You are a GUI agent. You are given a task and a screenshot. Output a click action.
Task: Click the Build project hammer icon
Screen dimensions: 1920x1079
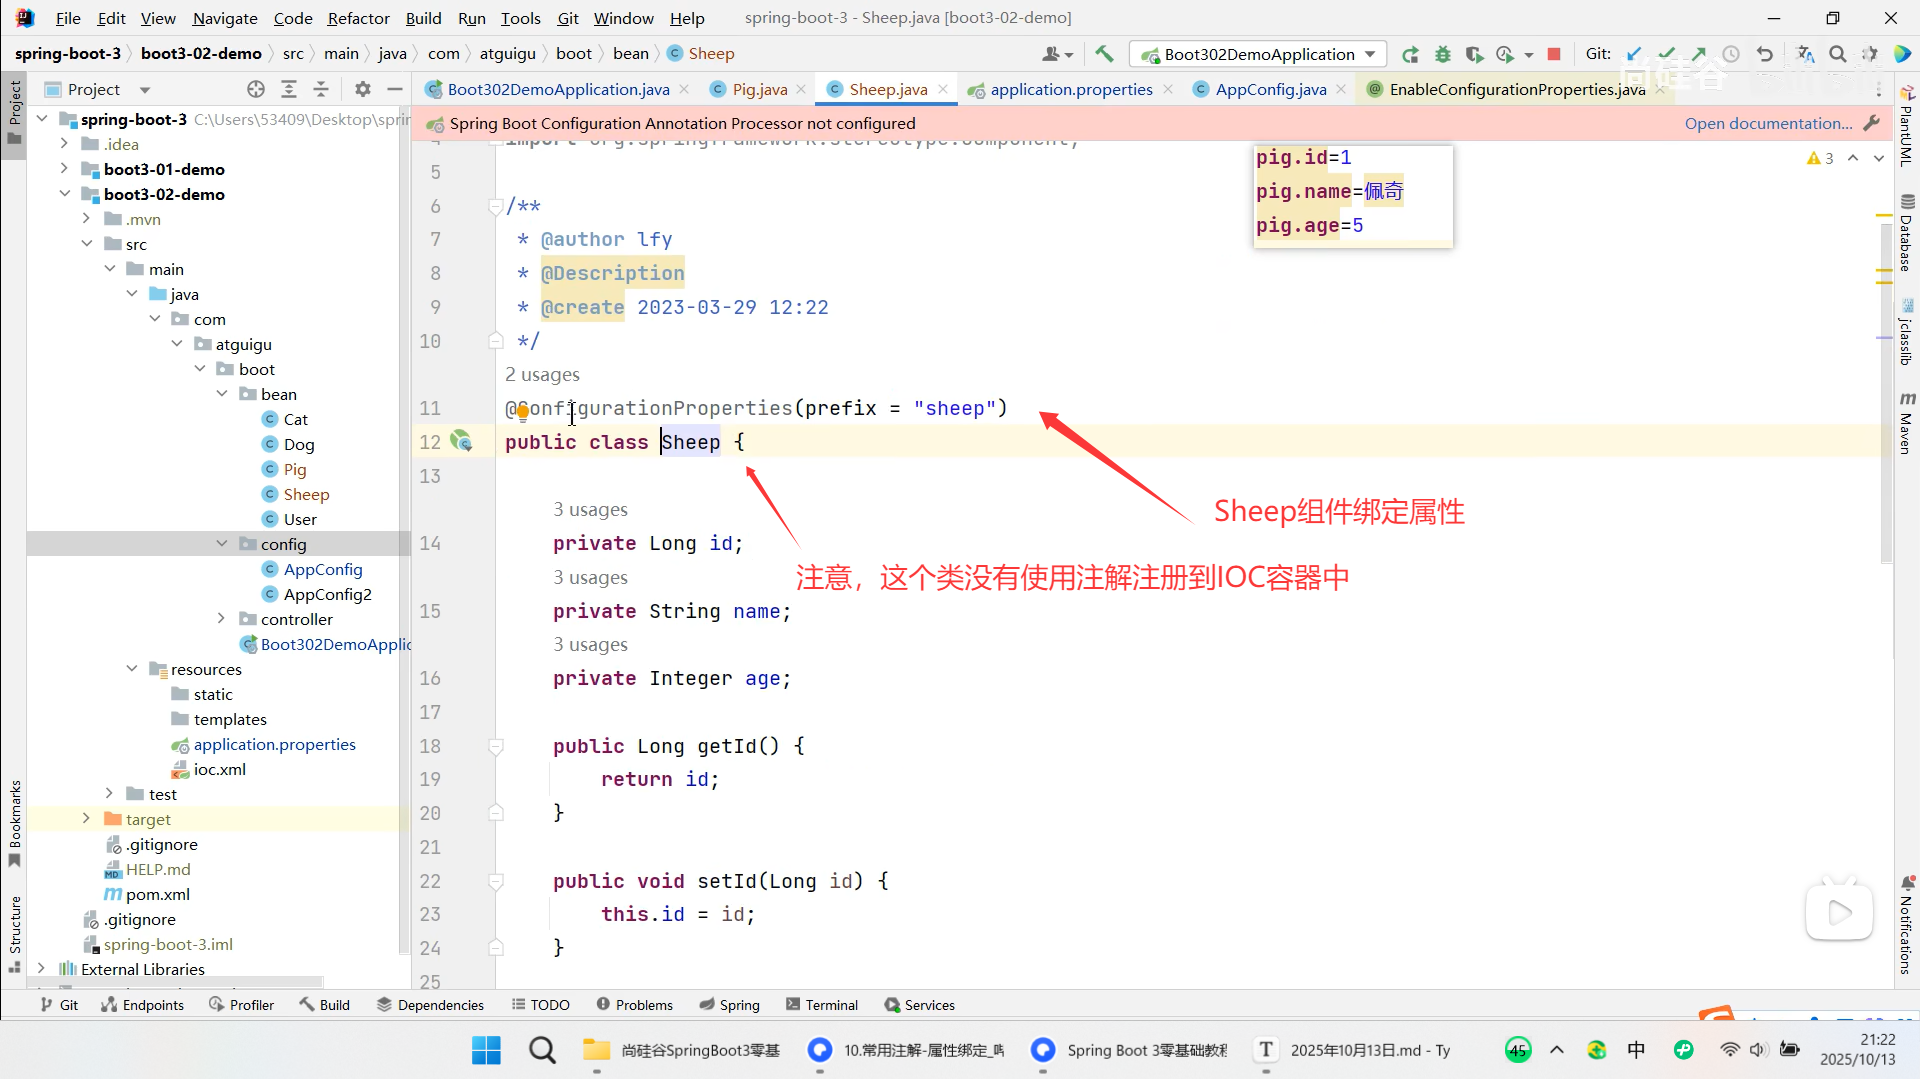point(1104,54)
